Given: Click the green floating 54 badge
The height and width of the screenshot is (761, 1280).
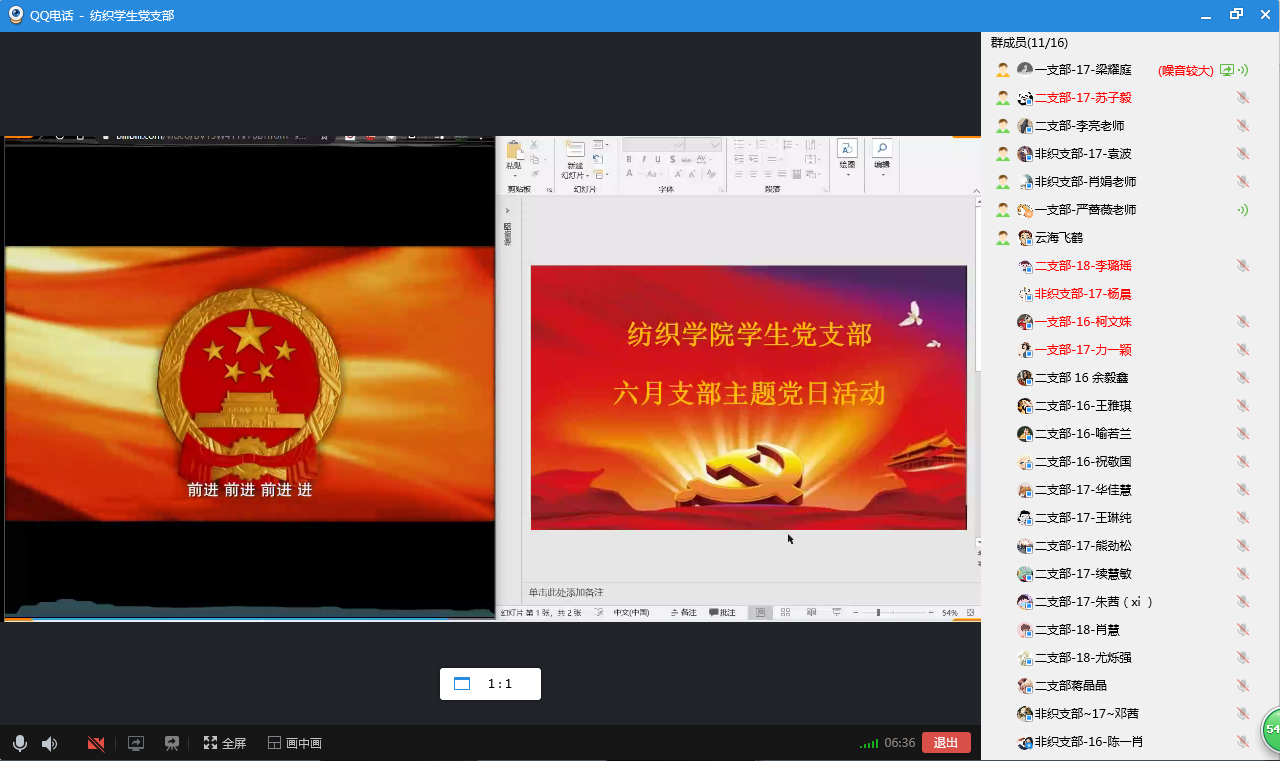Looking at the screenshot, I should (1272, 729).
